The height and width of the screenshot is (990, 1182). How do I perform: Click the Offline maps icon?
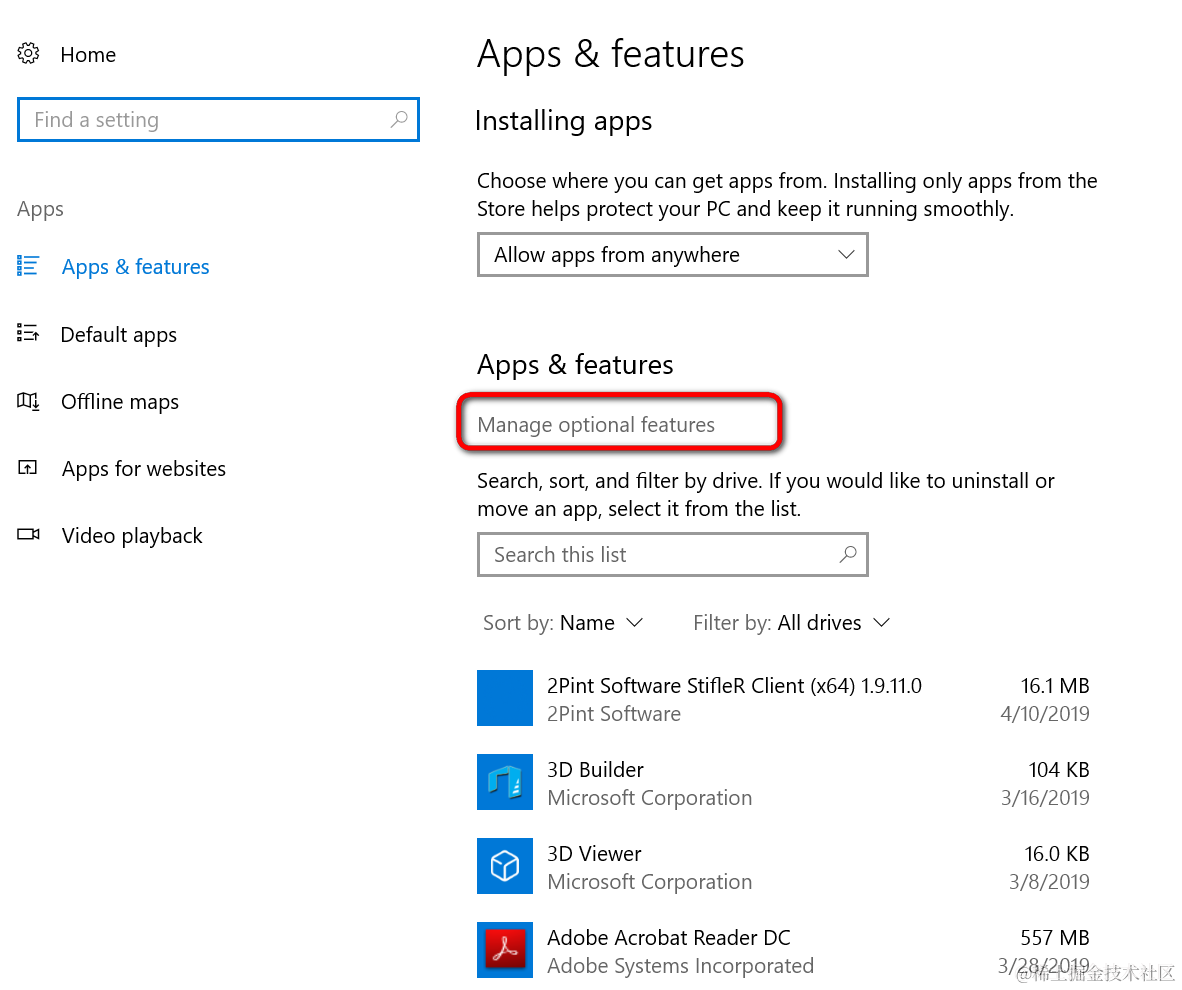click(28, 400)
